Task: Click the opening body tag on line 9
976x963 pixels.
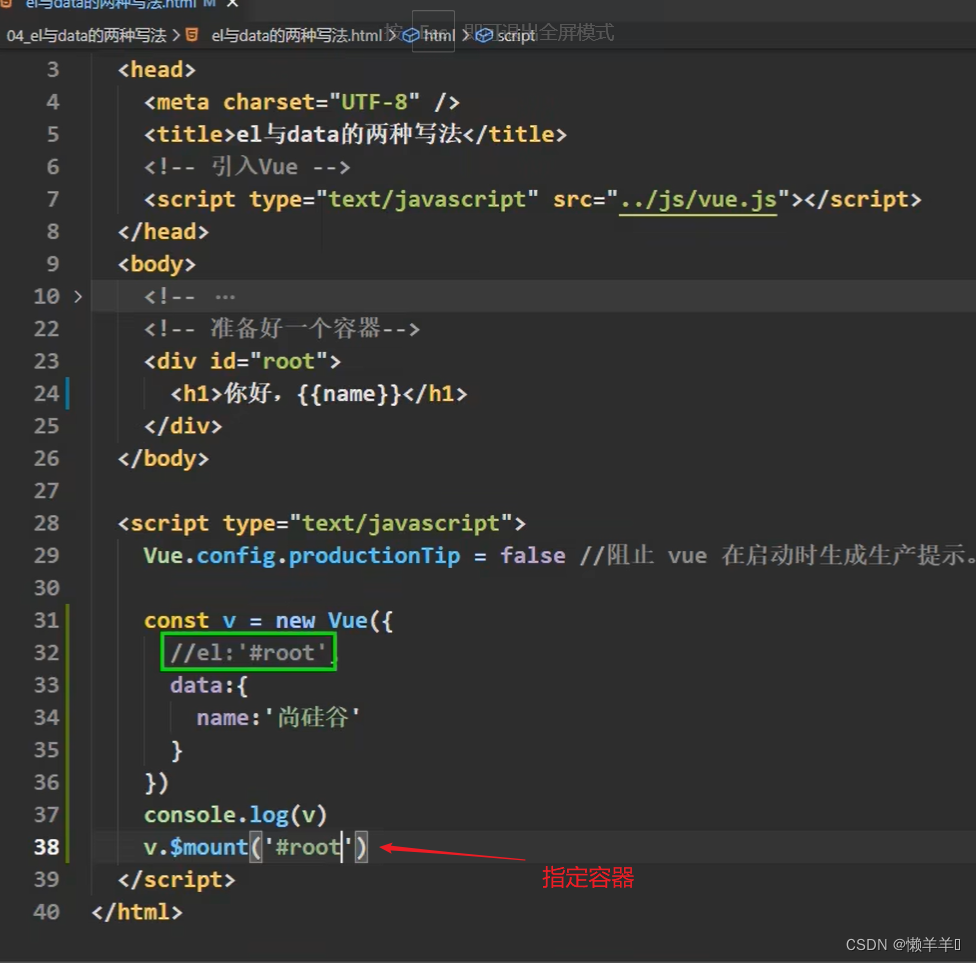Action: point(157,264)
